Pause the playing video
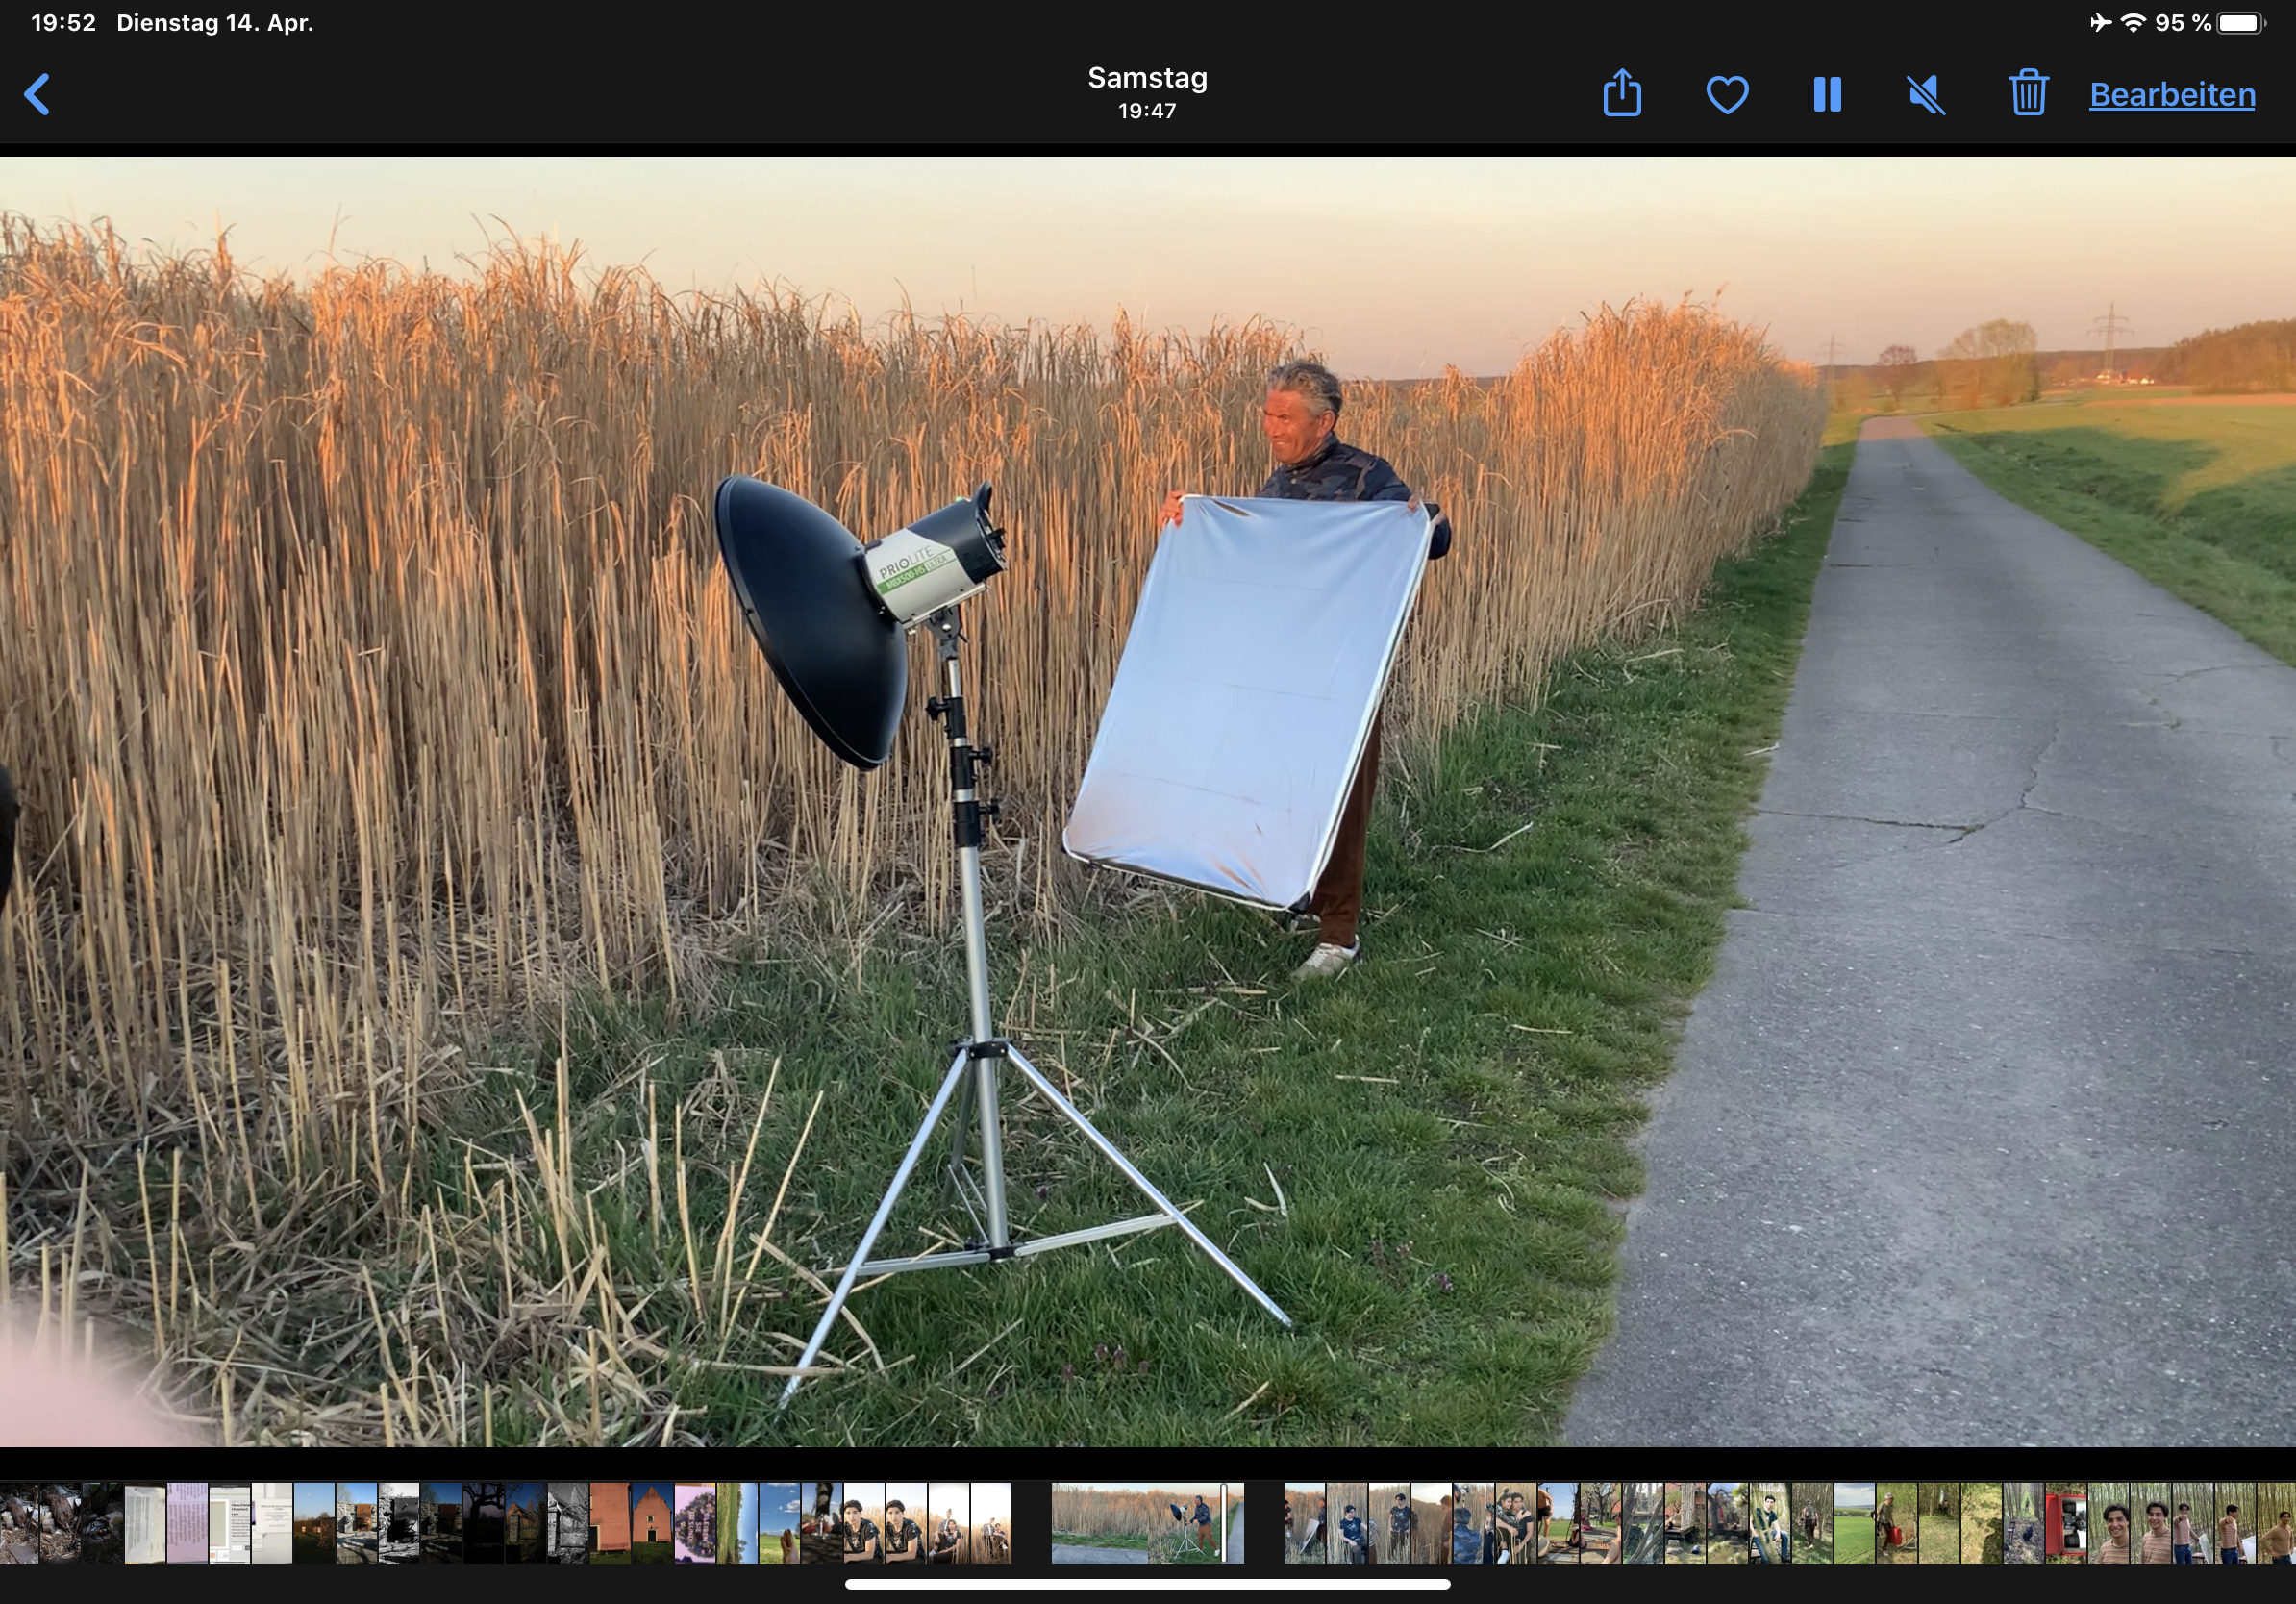2296x1604 pixels. (1827, 95)
